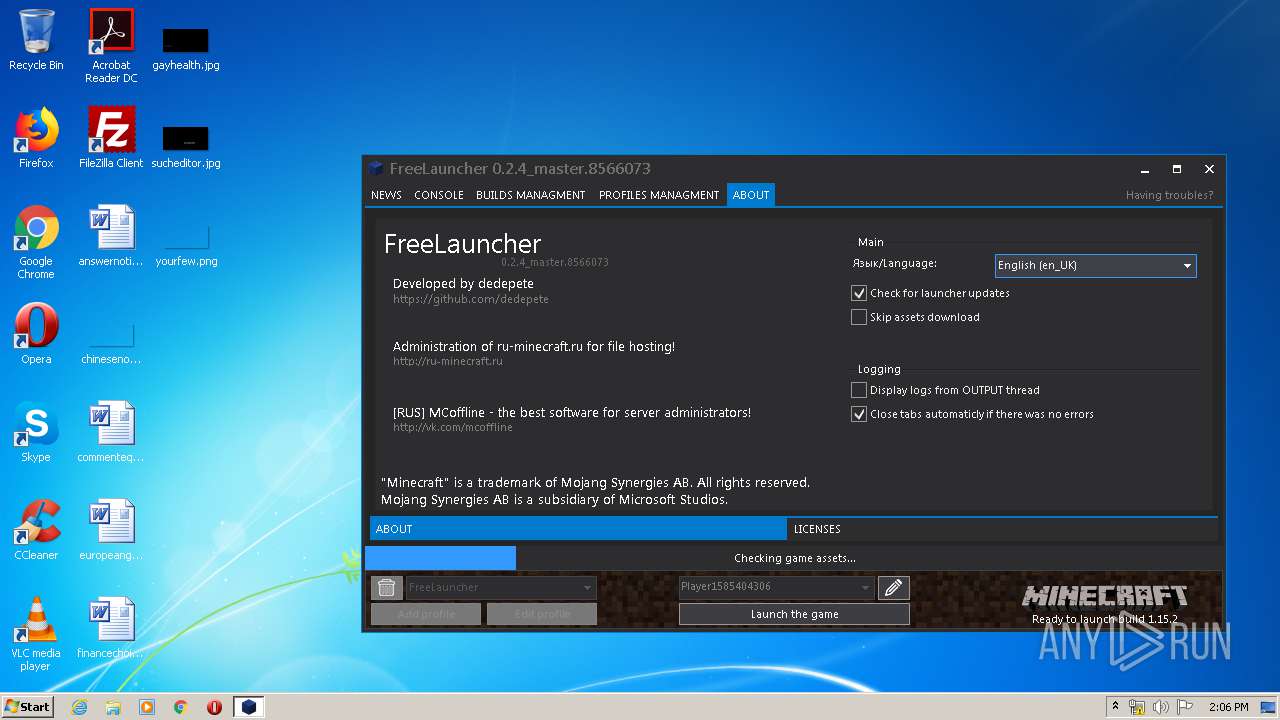Image resolution: width=1280 pixels, height=720 pixels.
Task: Open Opera from the taskbar
Action: point(214,707)
